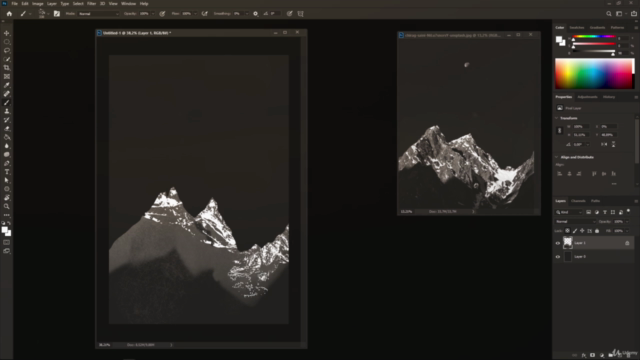This screenshot has width=640, height=360.
Task: Click the Color panel spectrum ramp
Action: (594, 73)
